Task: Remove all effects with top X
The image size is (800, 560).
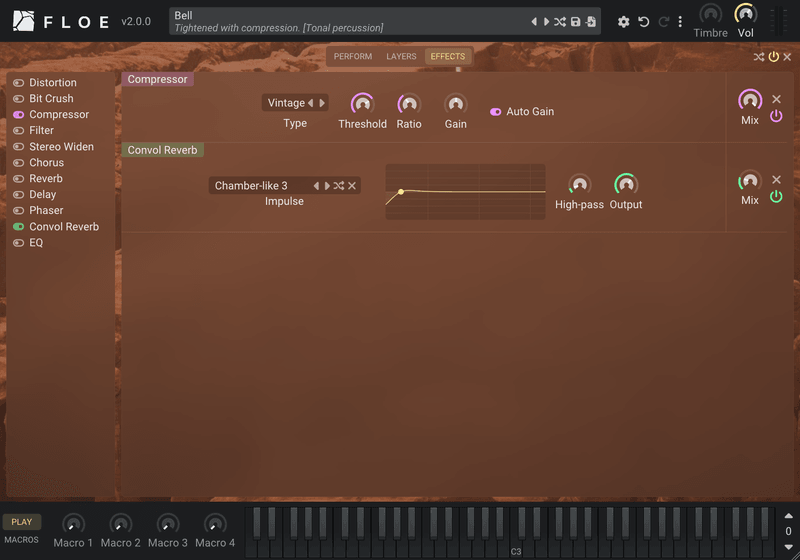Action: (x=787, y=57)
